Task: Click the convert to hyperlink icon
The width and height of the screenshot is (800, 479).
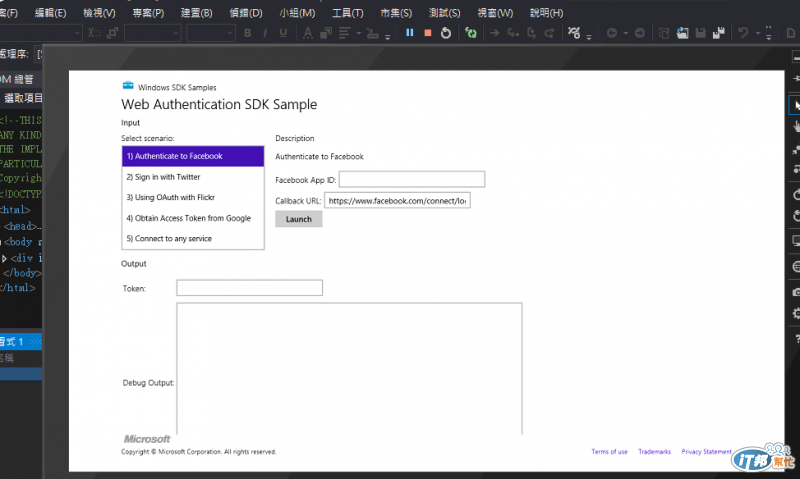Action: click(x=372, y=34)
